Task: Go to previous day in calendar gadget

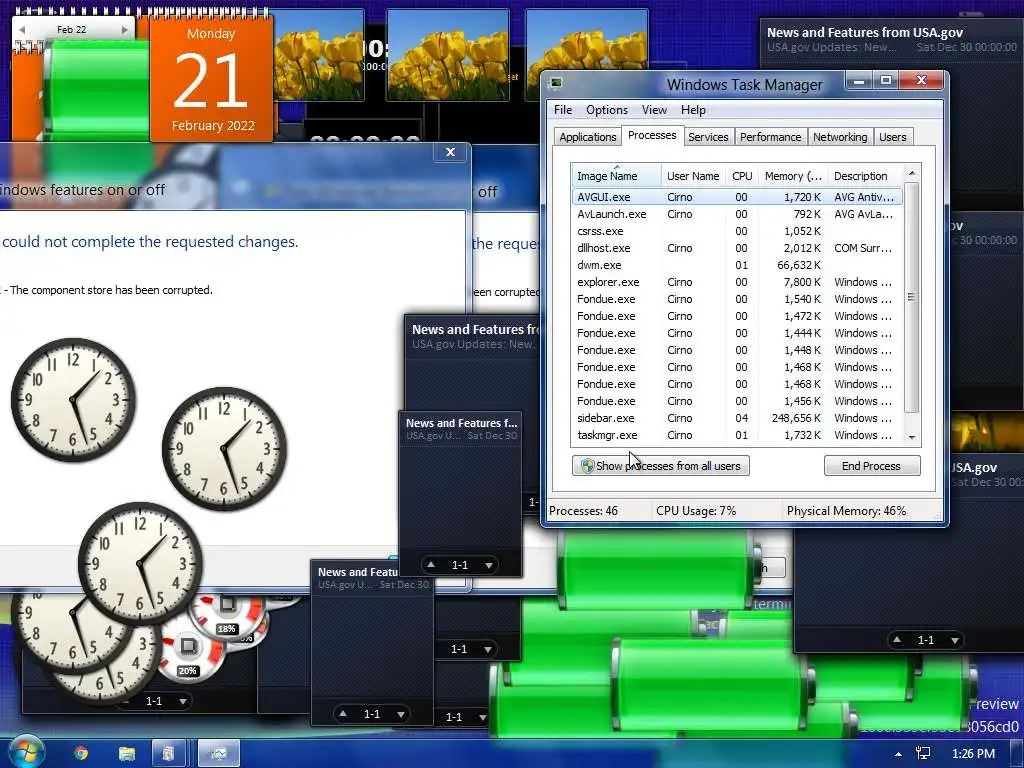Action: 22,29
